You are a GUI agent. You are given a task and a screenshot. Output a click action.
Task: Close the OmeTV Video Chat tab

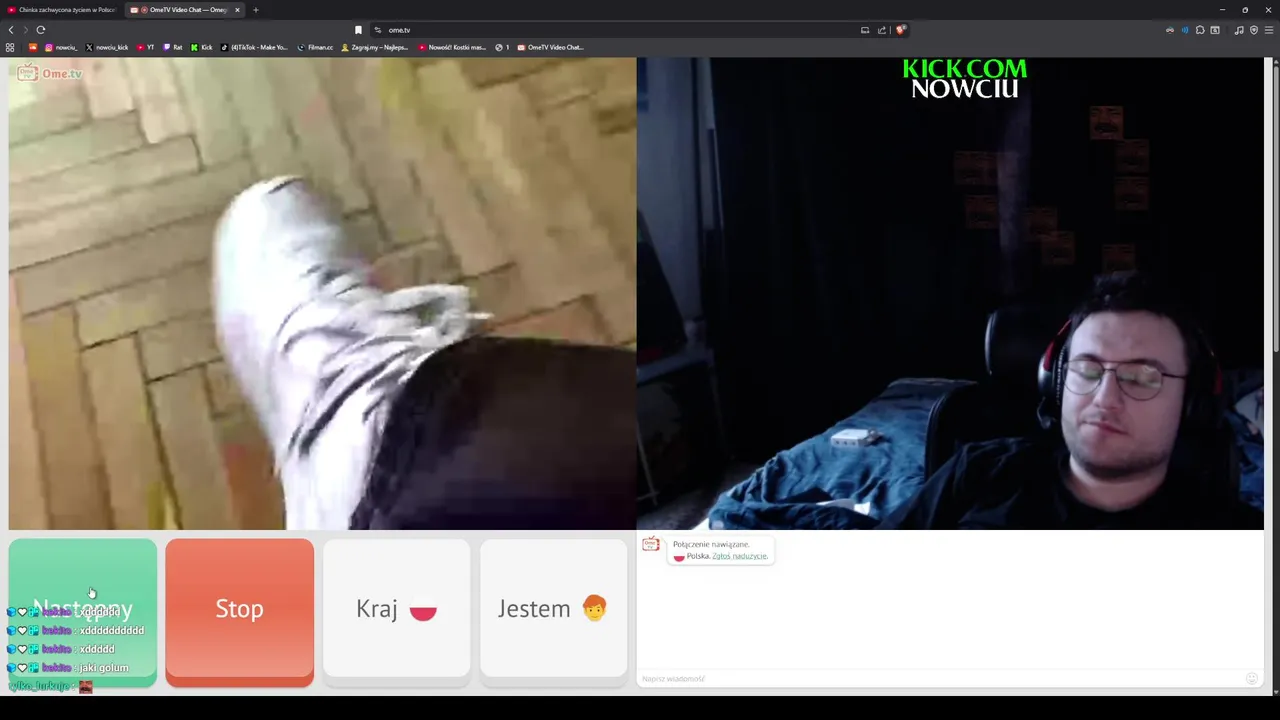point(237,10)
